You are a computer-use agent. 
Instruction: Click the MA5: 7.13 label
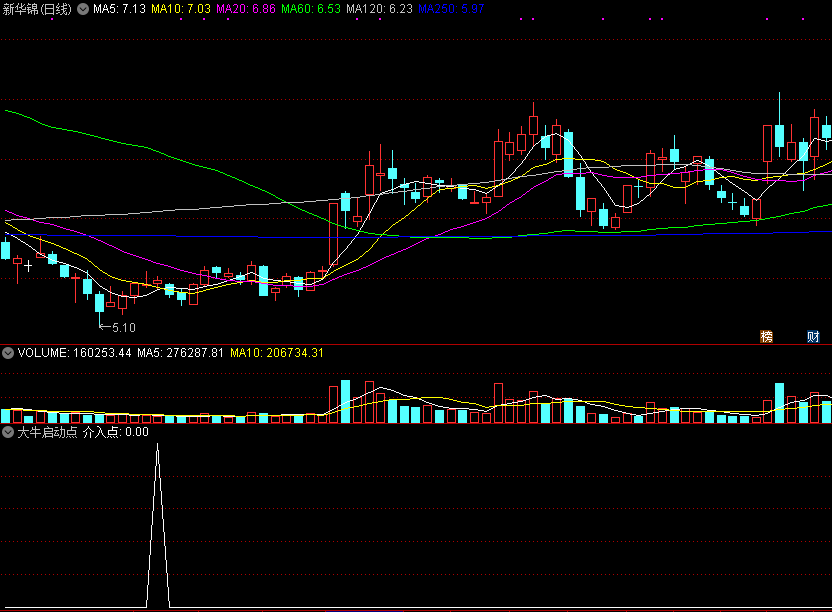coord(119,9)
